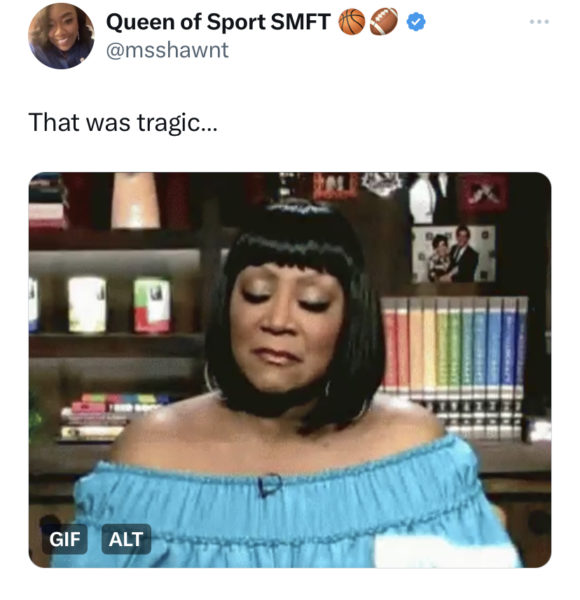
Task: Click the rainbow-colored book set
Action: tap(454, 346)
